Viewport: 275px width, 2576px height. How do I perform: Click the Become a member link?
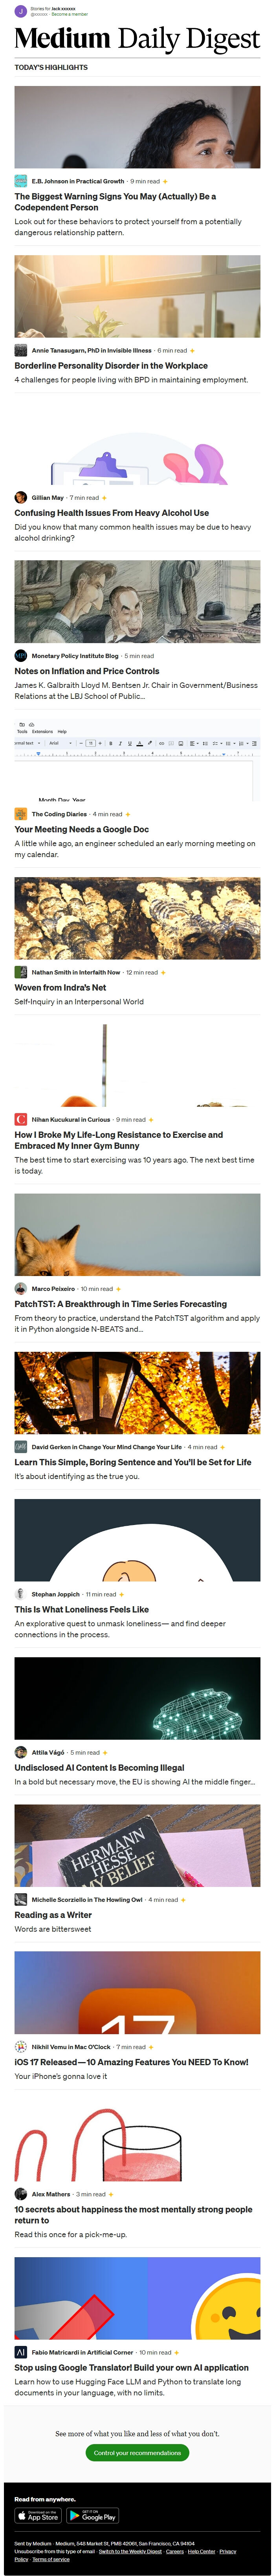pyautogui.click(x=69, y=14)
